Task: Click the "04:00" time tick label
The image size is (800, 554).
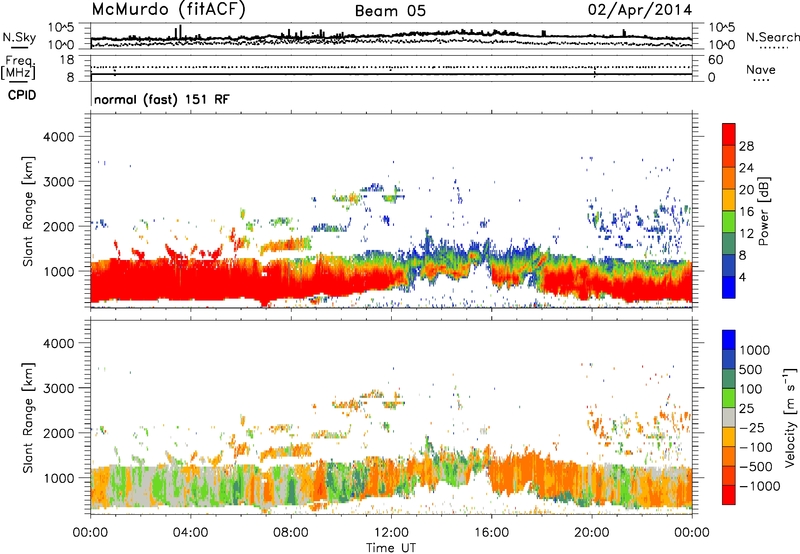Action: 190,533
